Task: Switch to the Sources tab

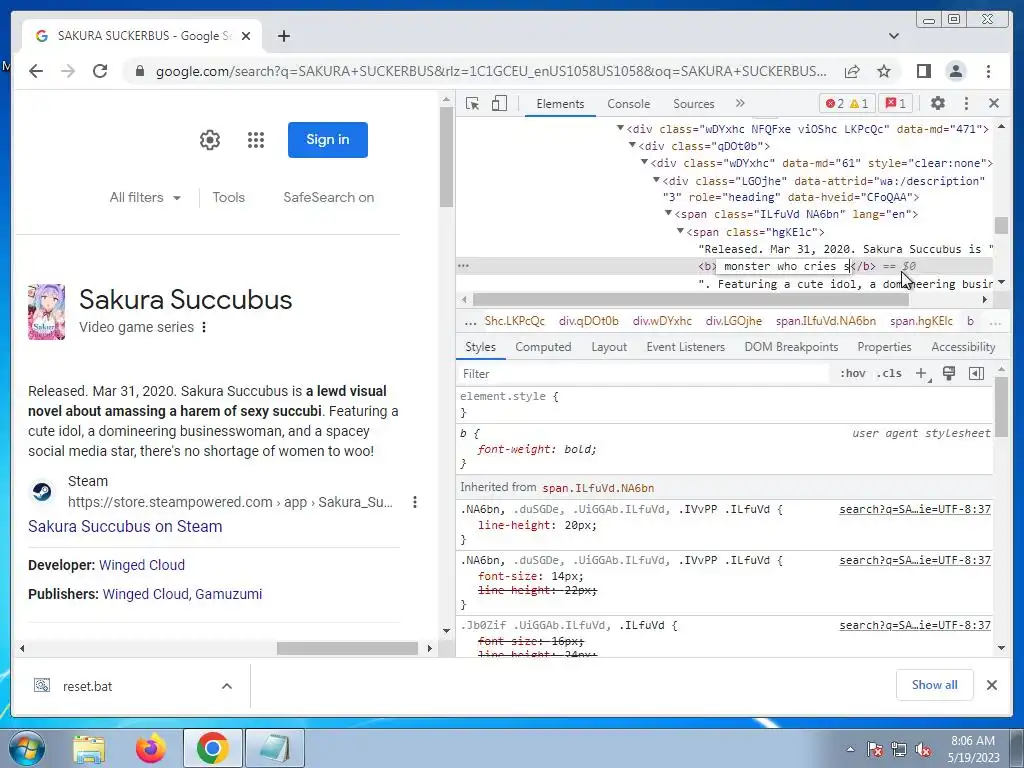Action: pos(694,104)
